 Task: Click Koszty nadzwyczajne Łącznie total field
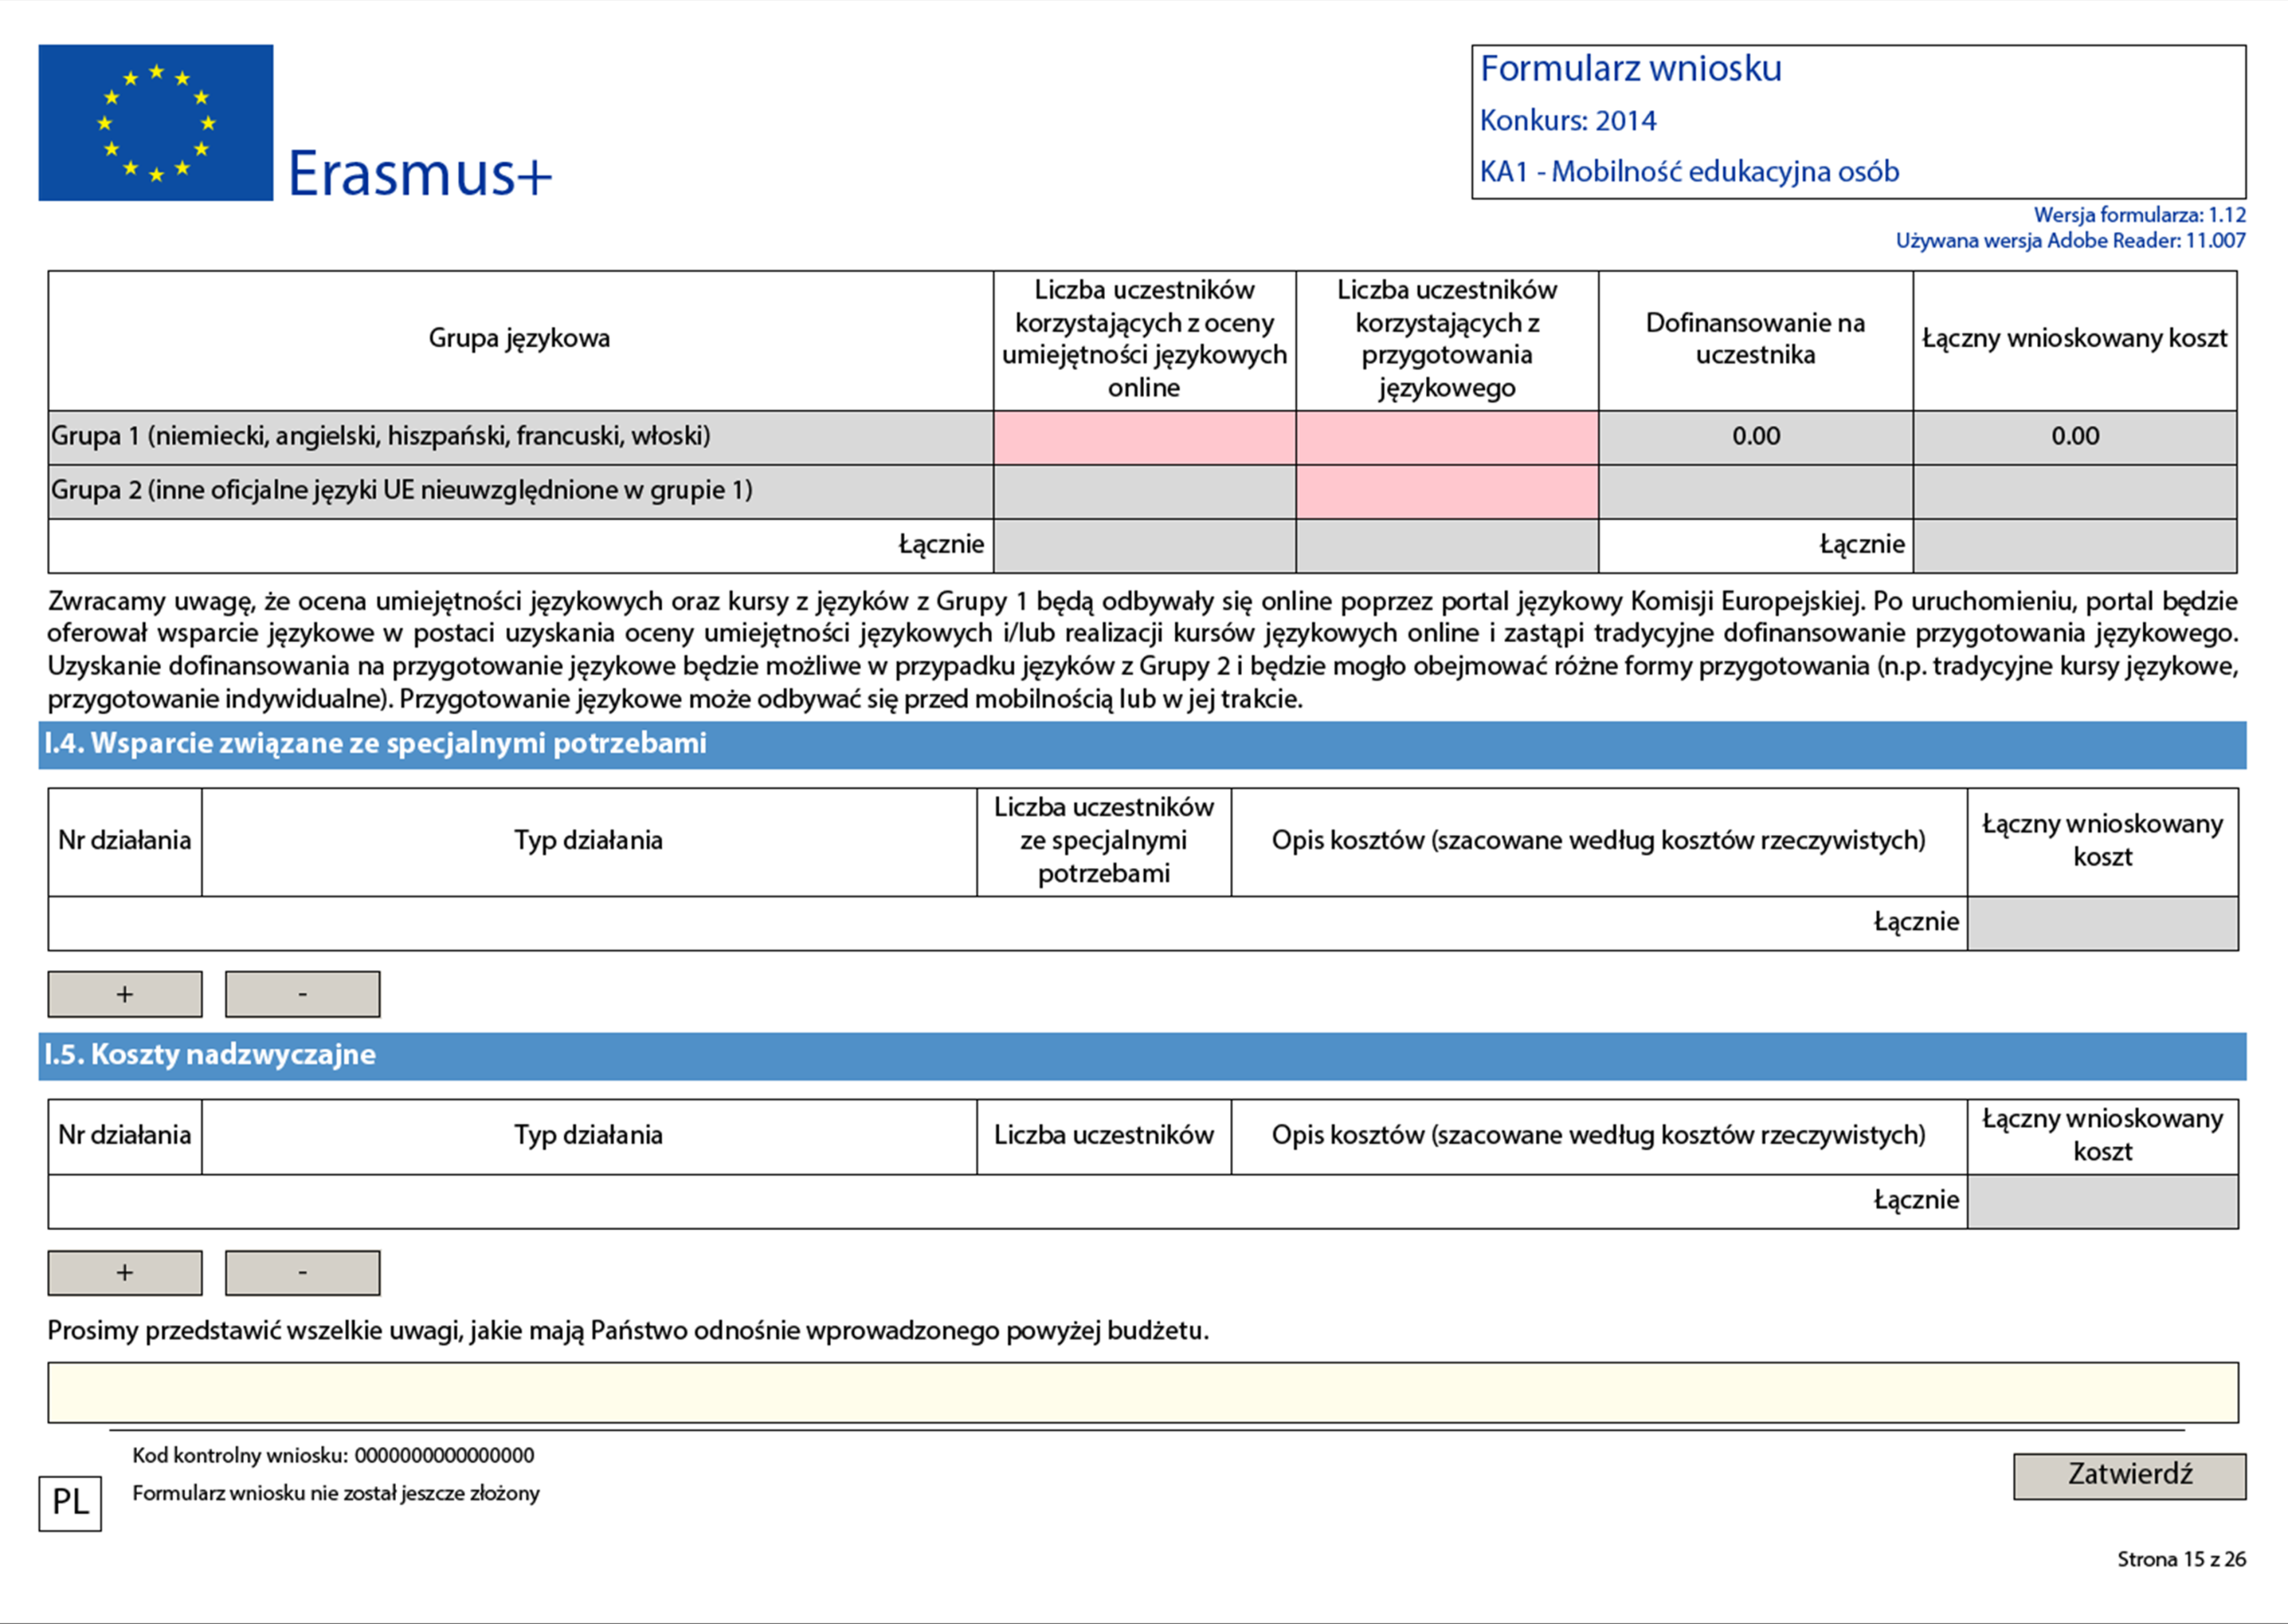[x=2103, y=1202]
